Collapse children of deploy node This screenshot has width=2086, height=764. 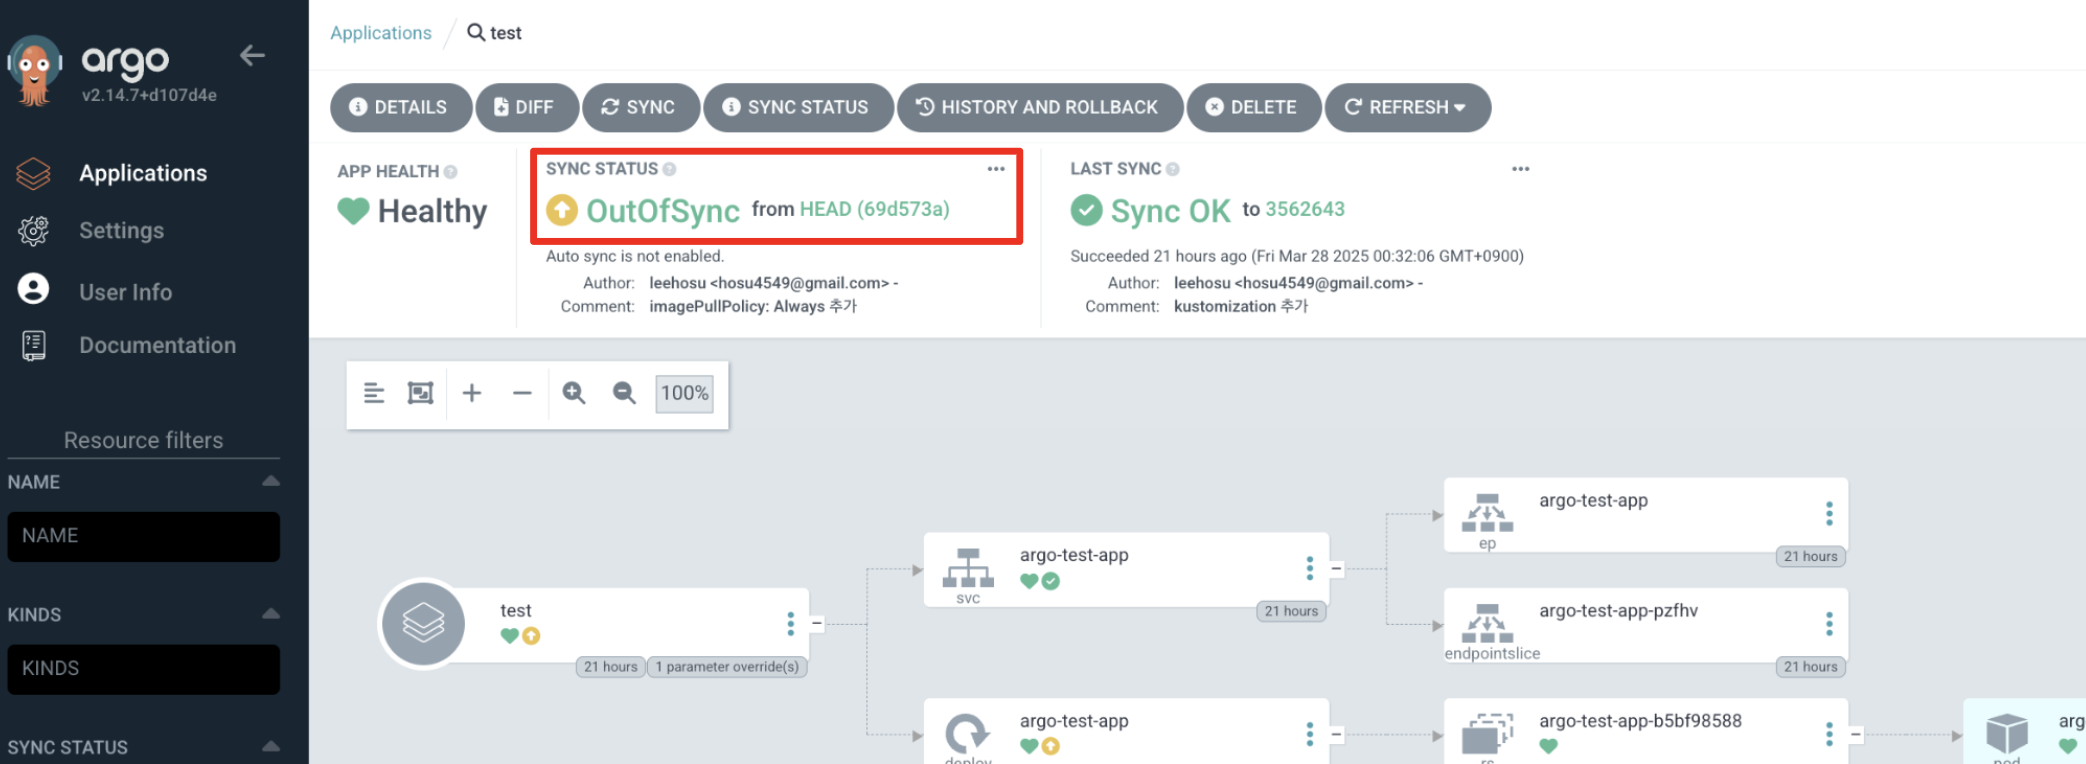(1336, 735)
